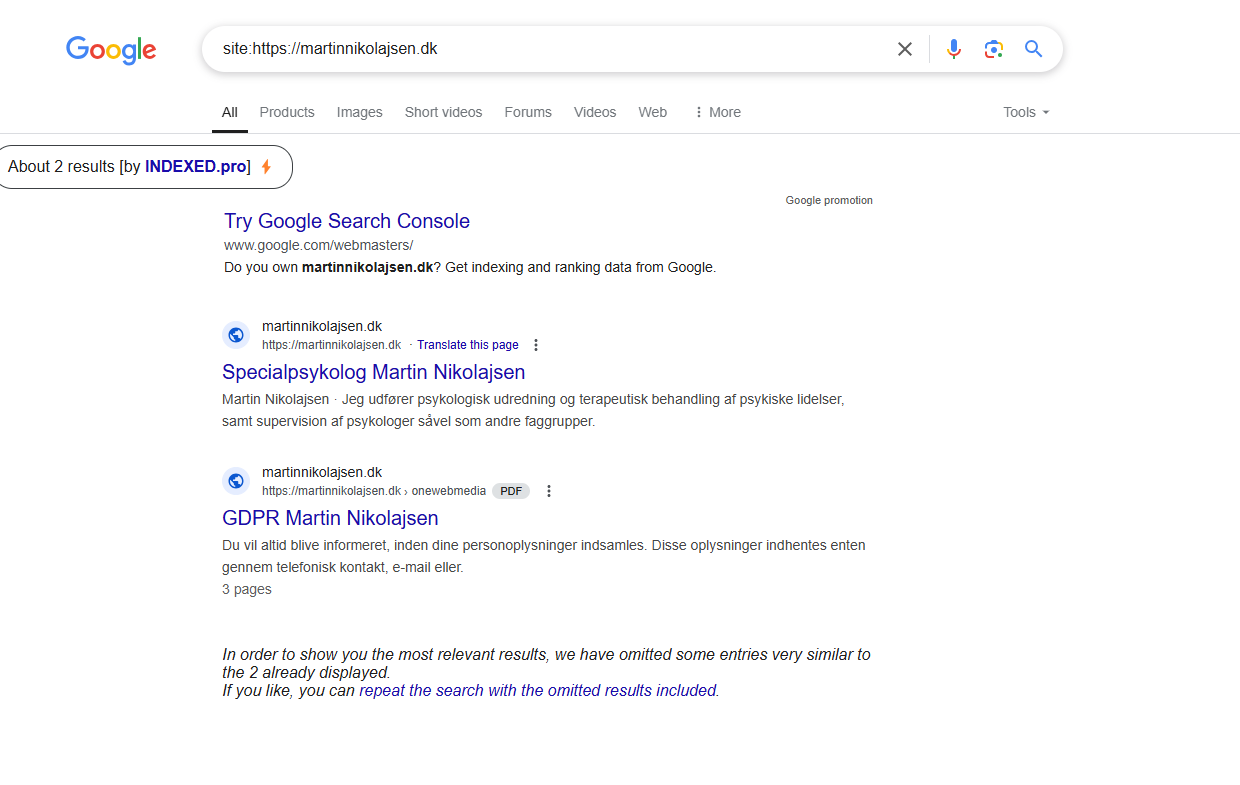Click Translate this page link
Viewport: 1240px width, 785px height.
(468, 345)
